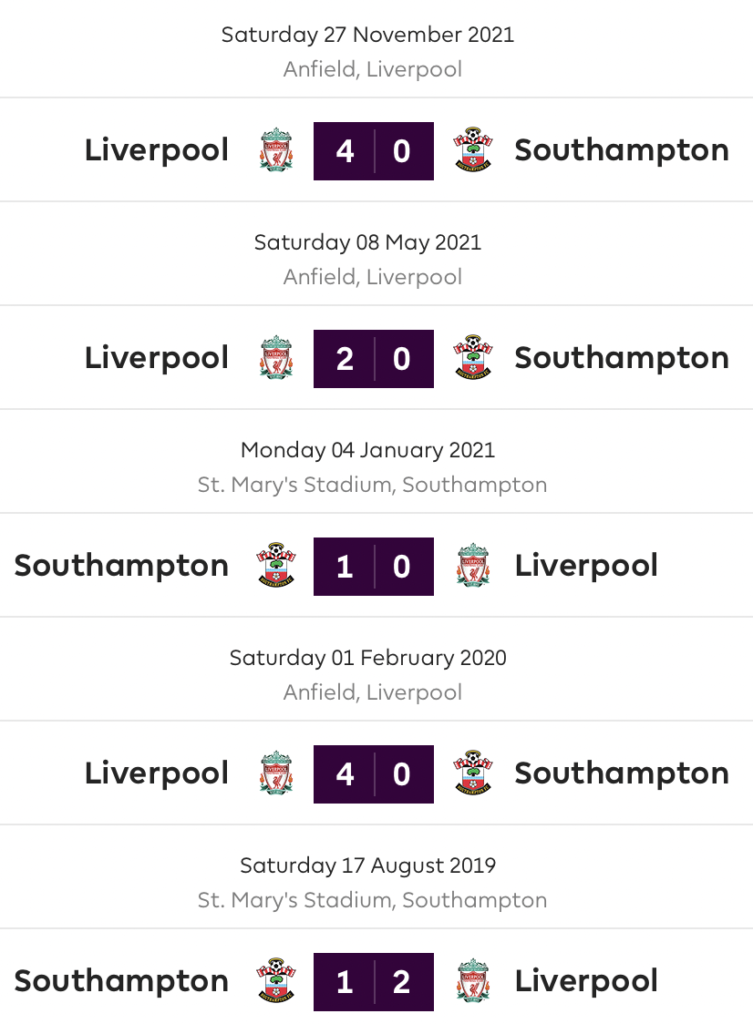The image size is (753, 1024).
Task: Click Southampton crest in 04 January 2021 match
Action: (x=276, y=566)
